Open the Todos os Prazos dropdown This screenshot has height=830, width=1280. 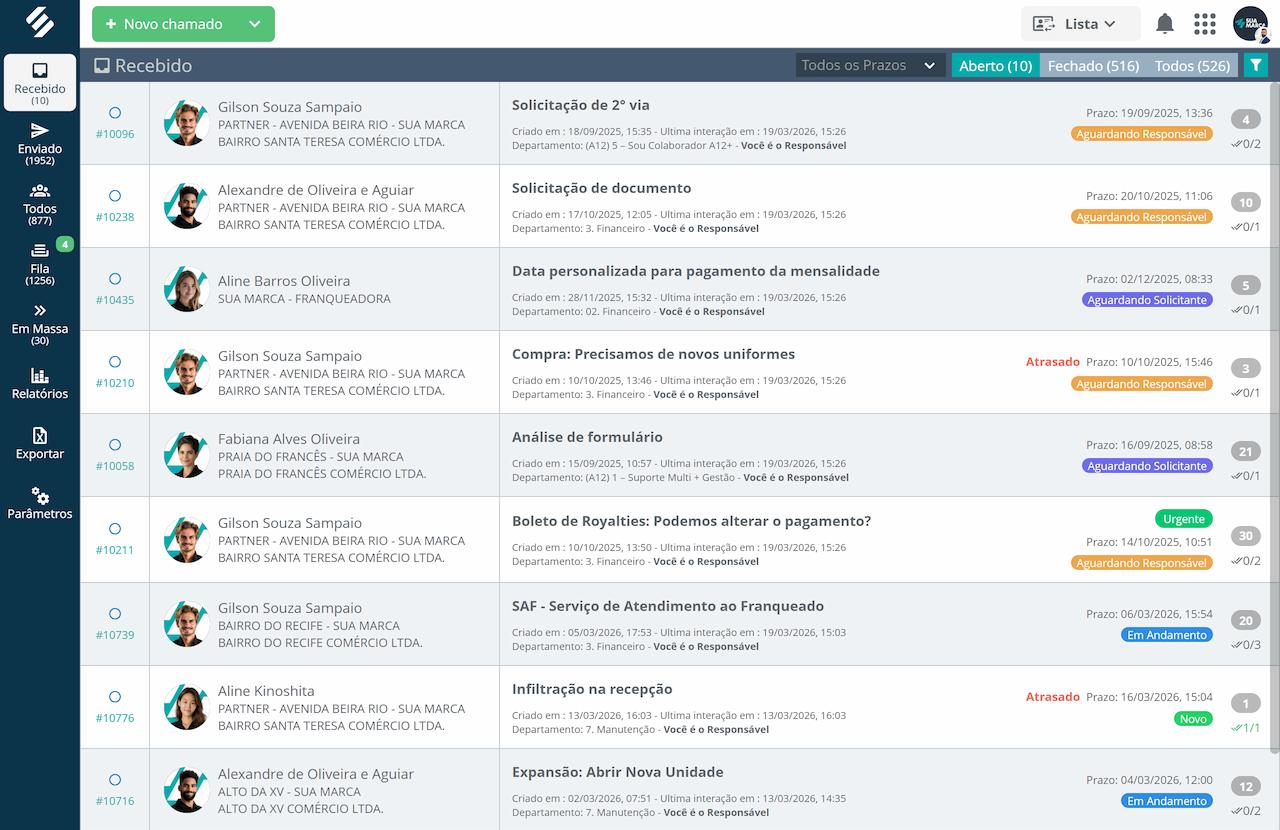point(866,65)
